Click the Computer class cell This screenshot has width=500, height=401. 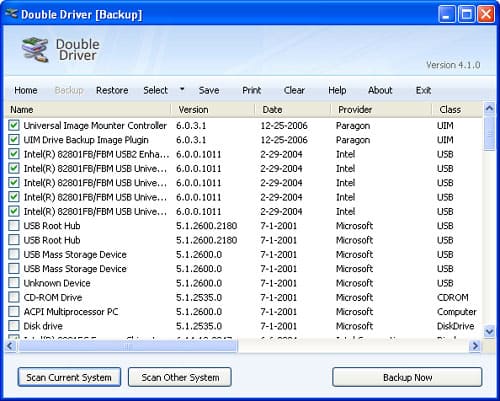[x=457, y=312]
